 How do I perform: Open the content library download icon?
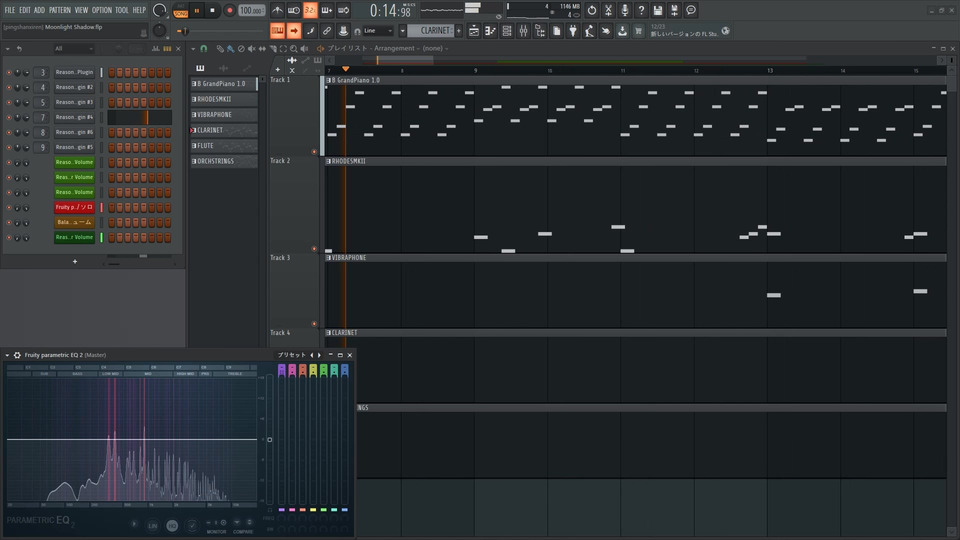point(622,31)
